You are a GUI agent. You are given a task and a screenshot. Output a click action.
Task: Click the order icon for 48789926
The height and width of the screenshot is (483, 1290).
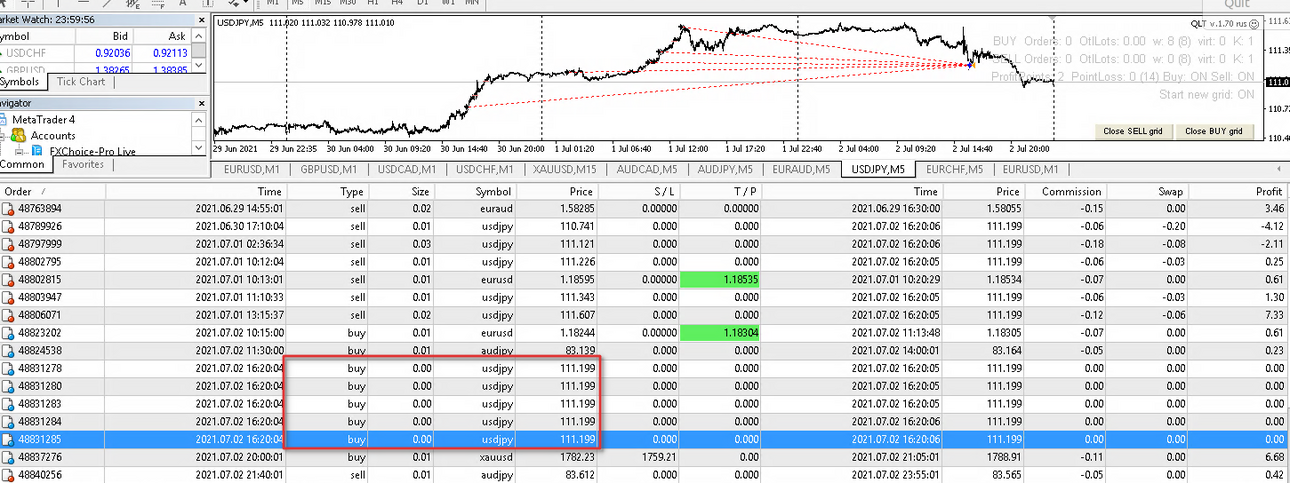[9, 226]
